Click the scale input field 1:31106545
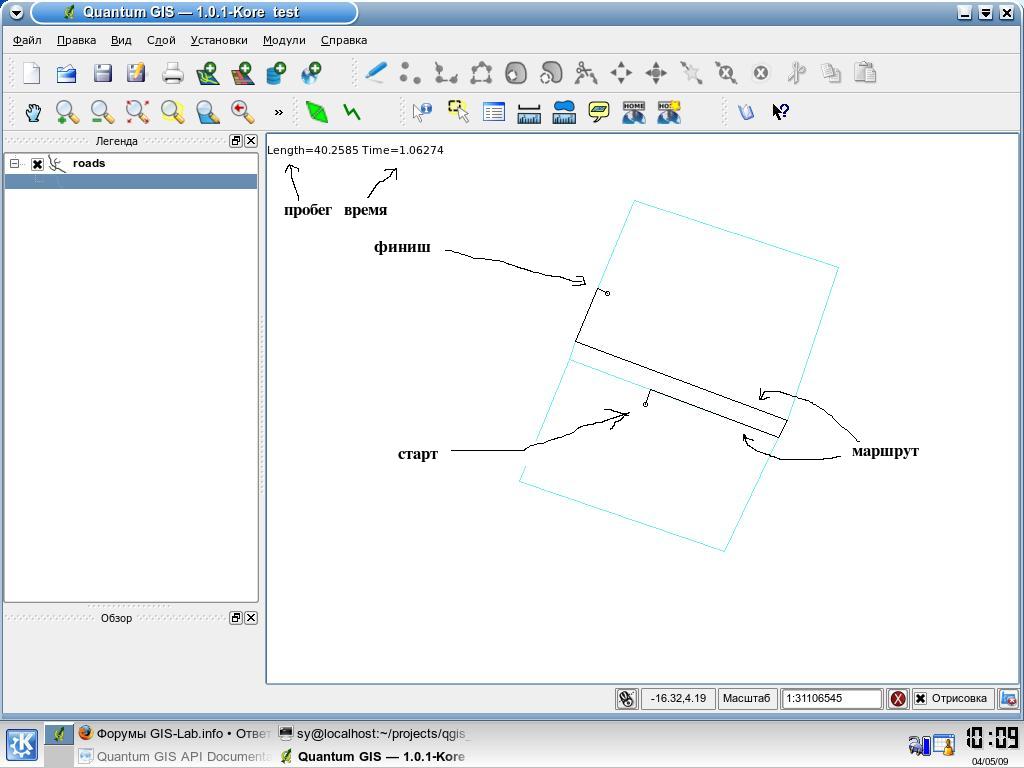 tap(831, 699)
